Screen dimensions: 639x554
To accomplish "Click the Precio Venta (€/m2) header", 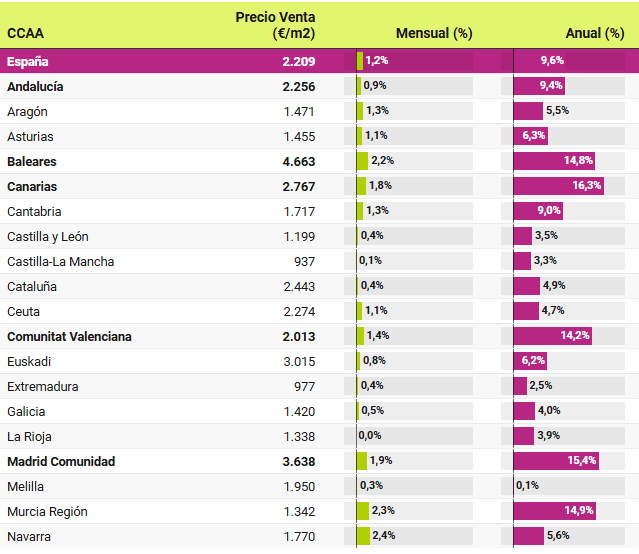I will coord(275,25).
